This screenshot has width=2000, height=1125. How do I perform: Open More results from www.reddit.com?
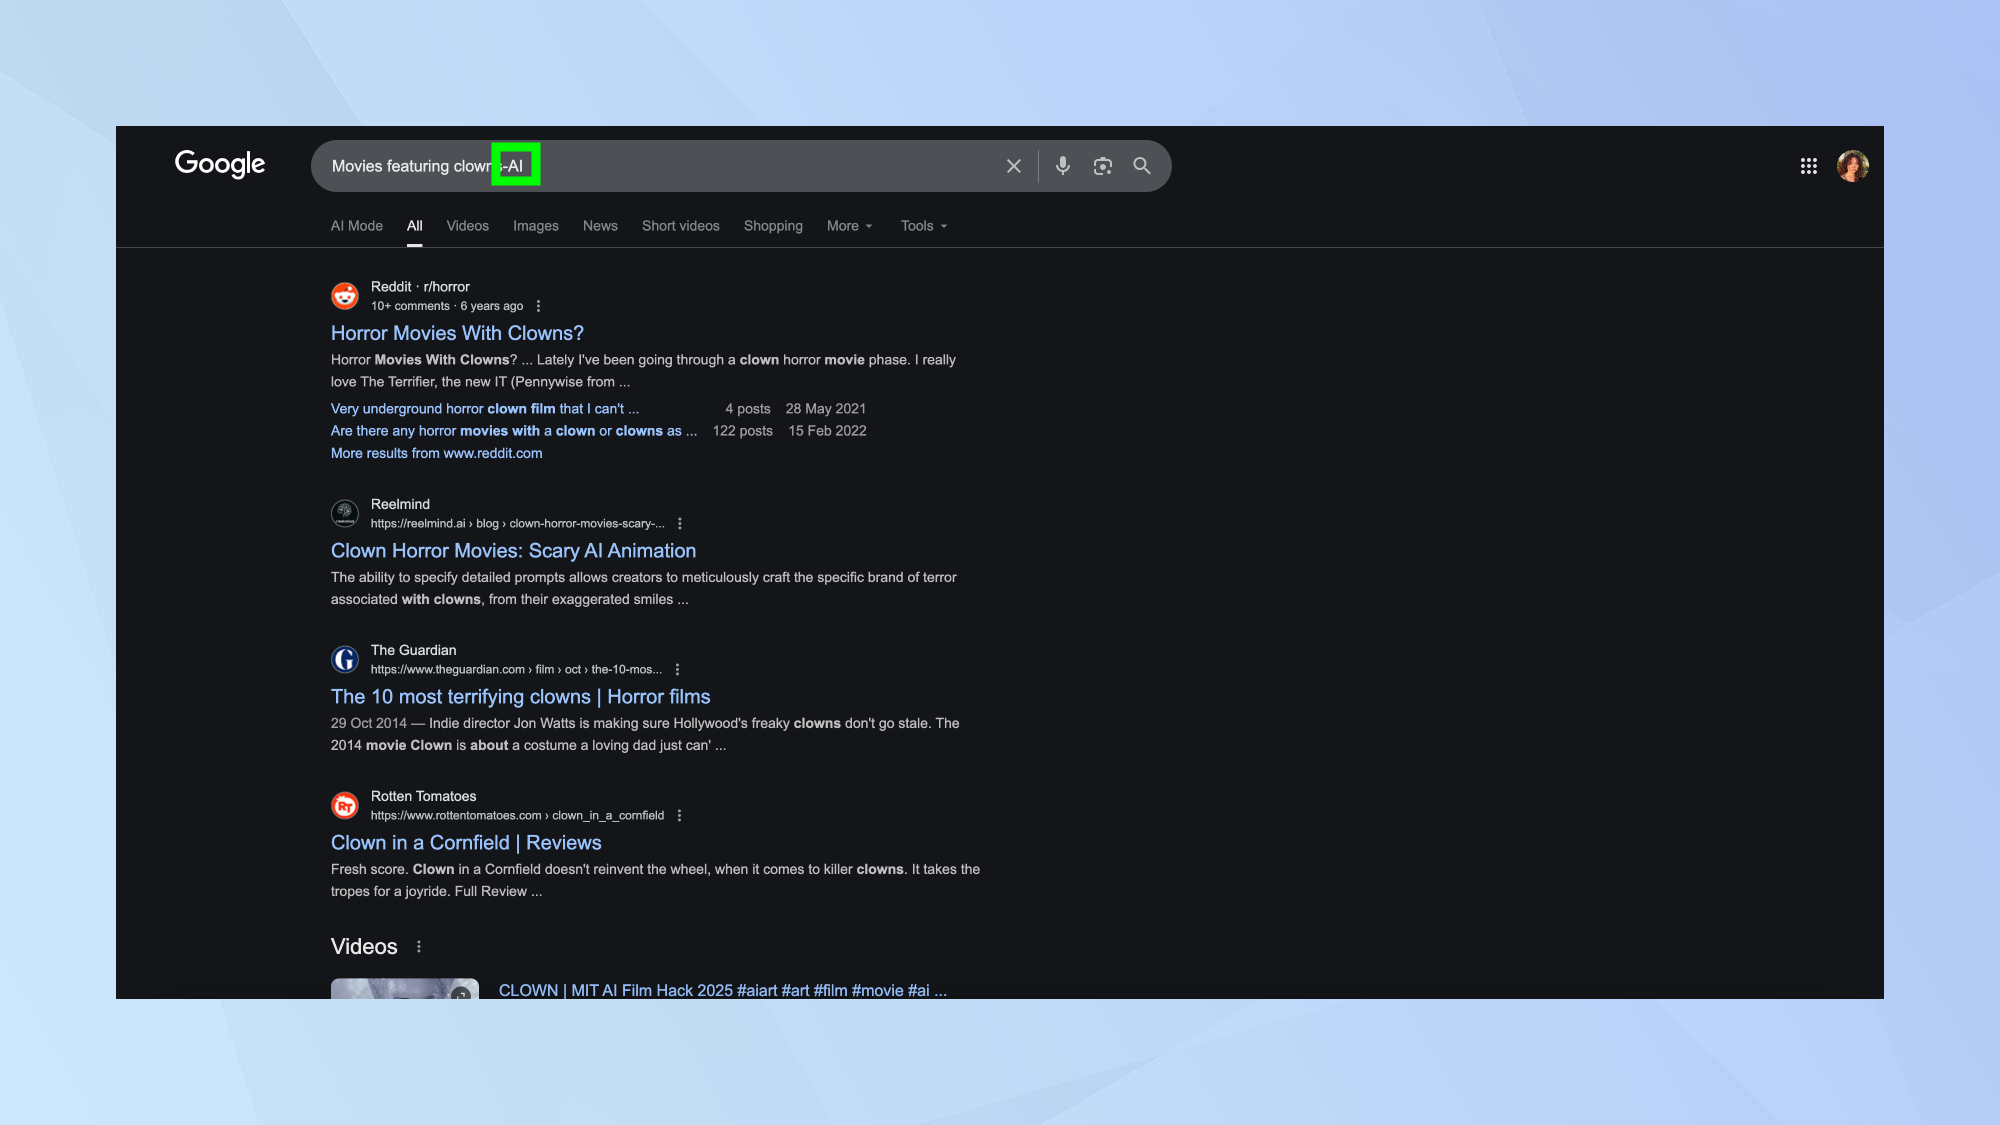pos(436,453)
